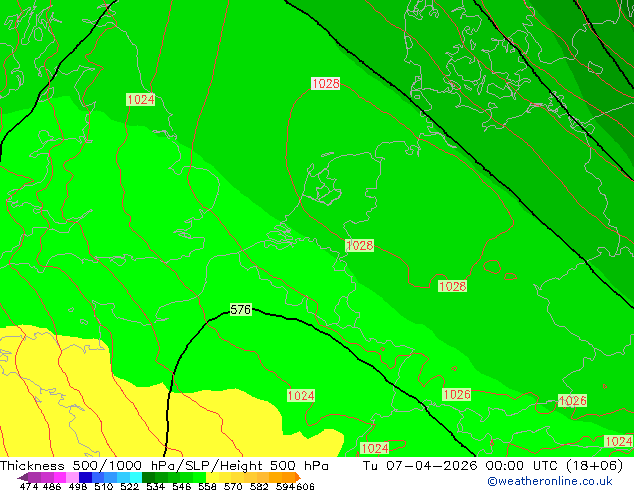634x490 pixels.
Task: Click the orange right arrow tip of the color scale
Action: [x=298, y=478]
